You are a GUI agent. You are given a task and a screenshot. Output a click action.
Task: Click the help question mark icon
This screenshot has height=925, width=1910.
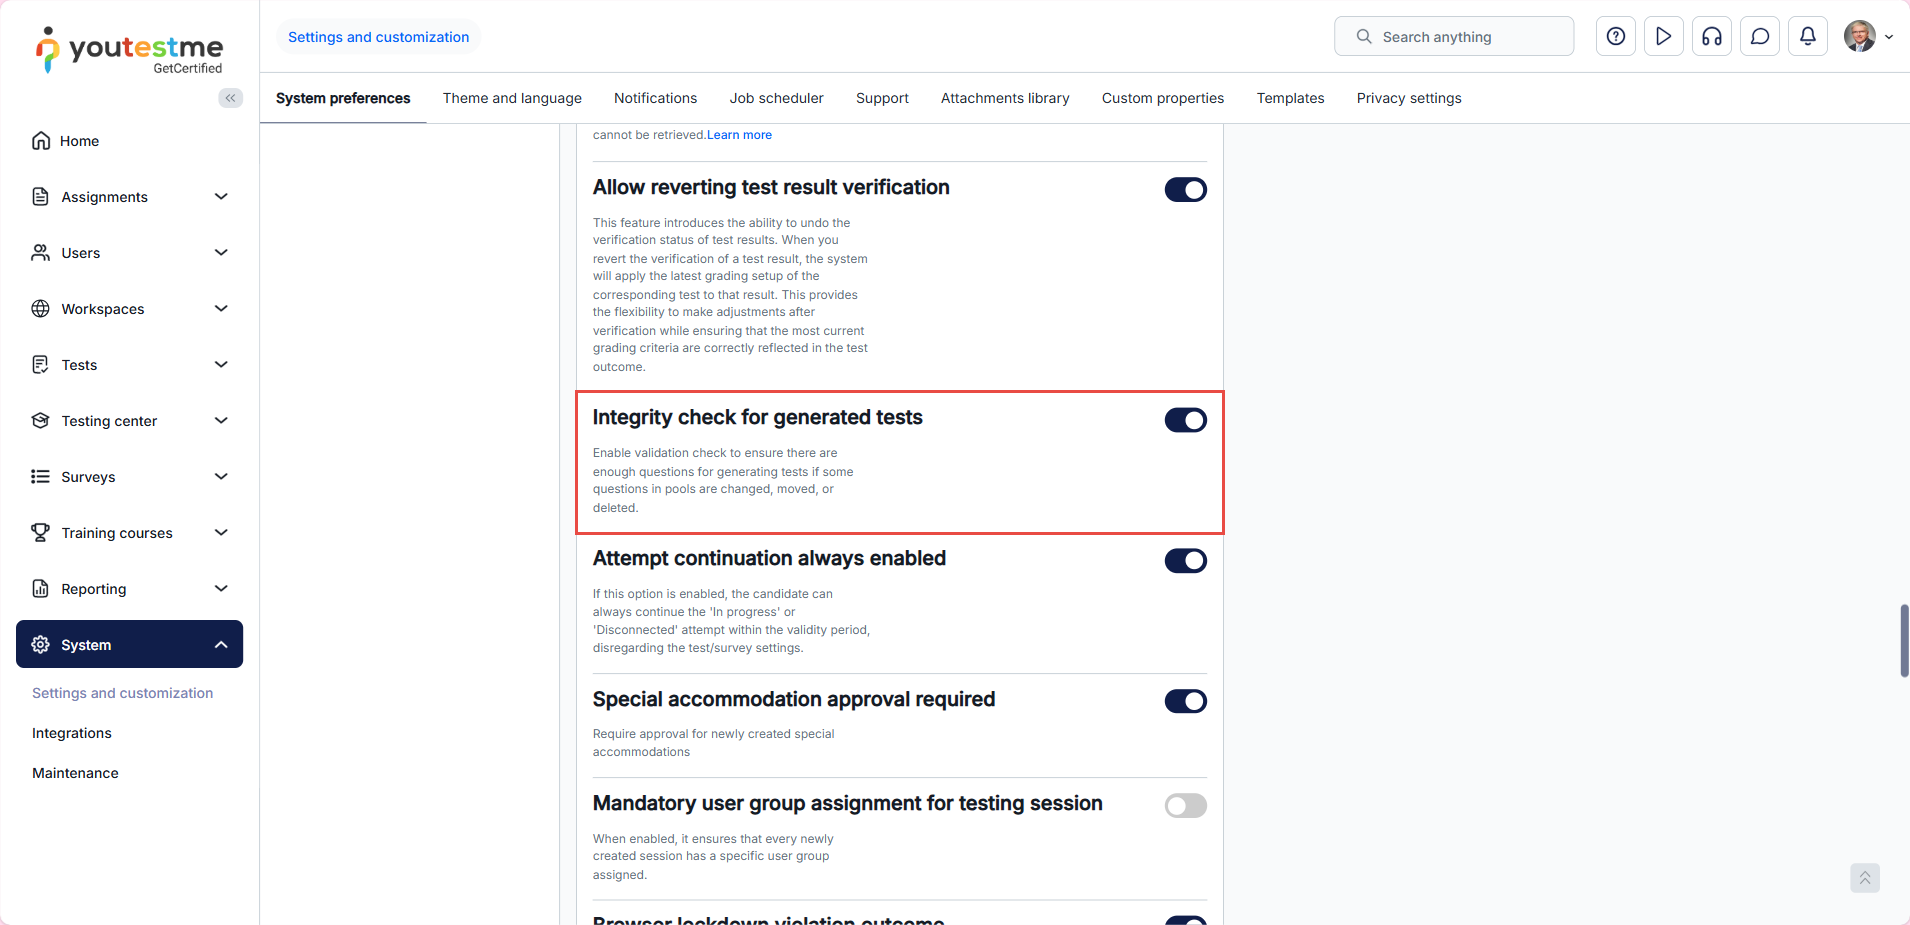[1615, 37]
